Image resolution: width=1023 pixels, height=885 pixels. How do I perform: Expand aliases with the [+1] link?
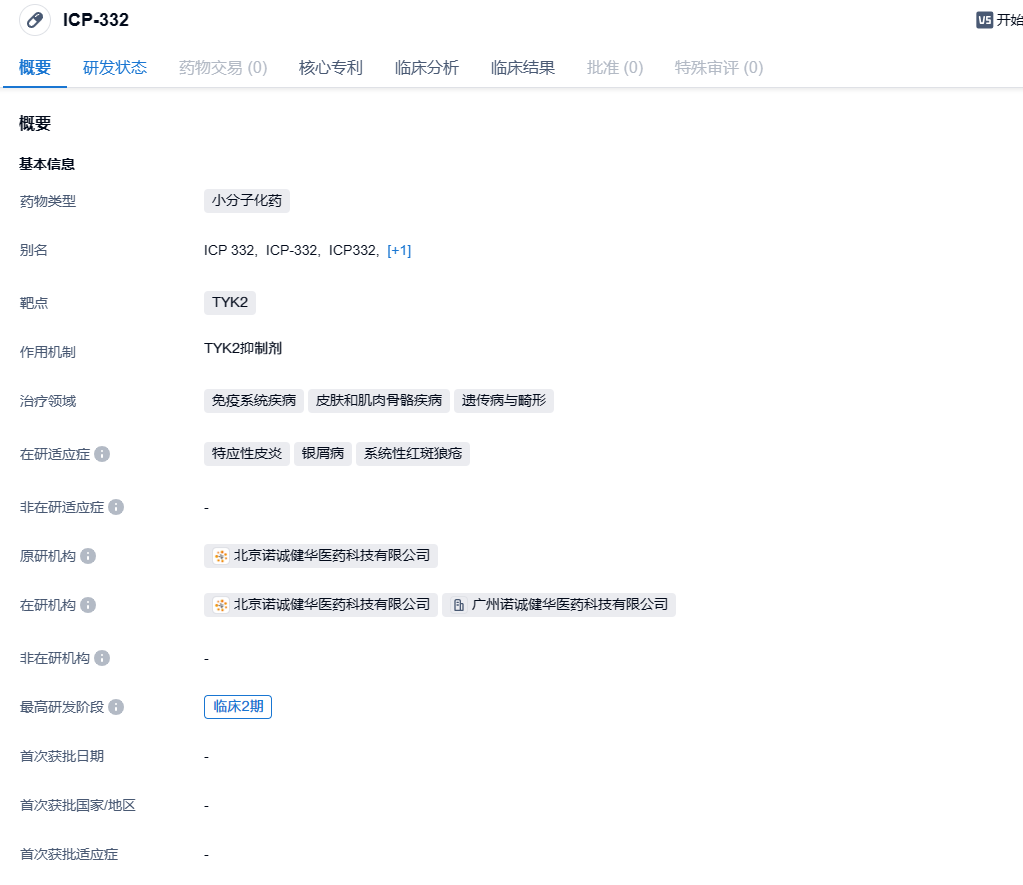(399, 250)
